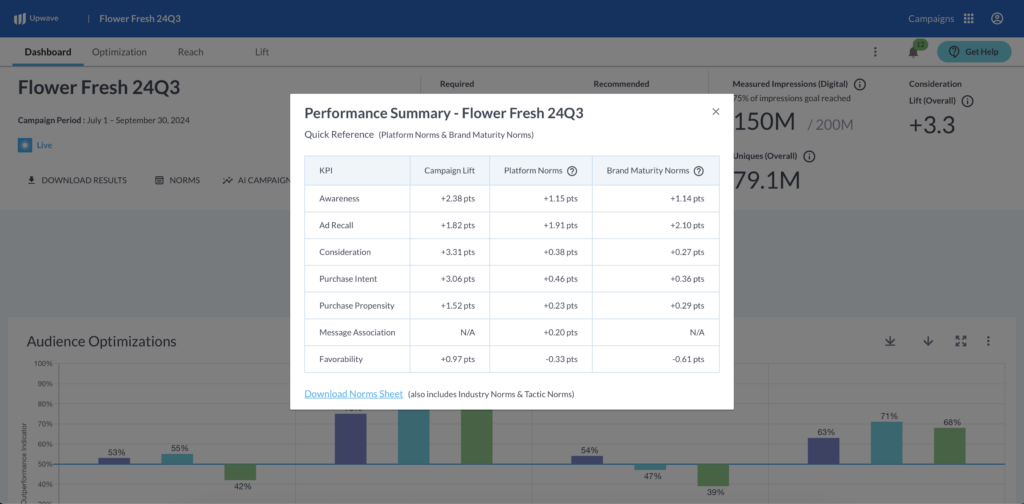Image resolution: width=1024 pixels, height=504 pixels.
Task: Click the 42% green bar below baseline
Action: [240, 472]
